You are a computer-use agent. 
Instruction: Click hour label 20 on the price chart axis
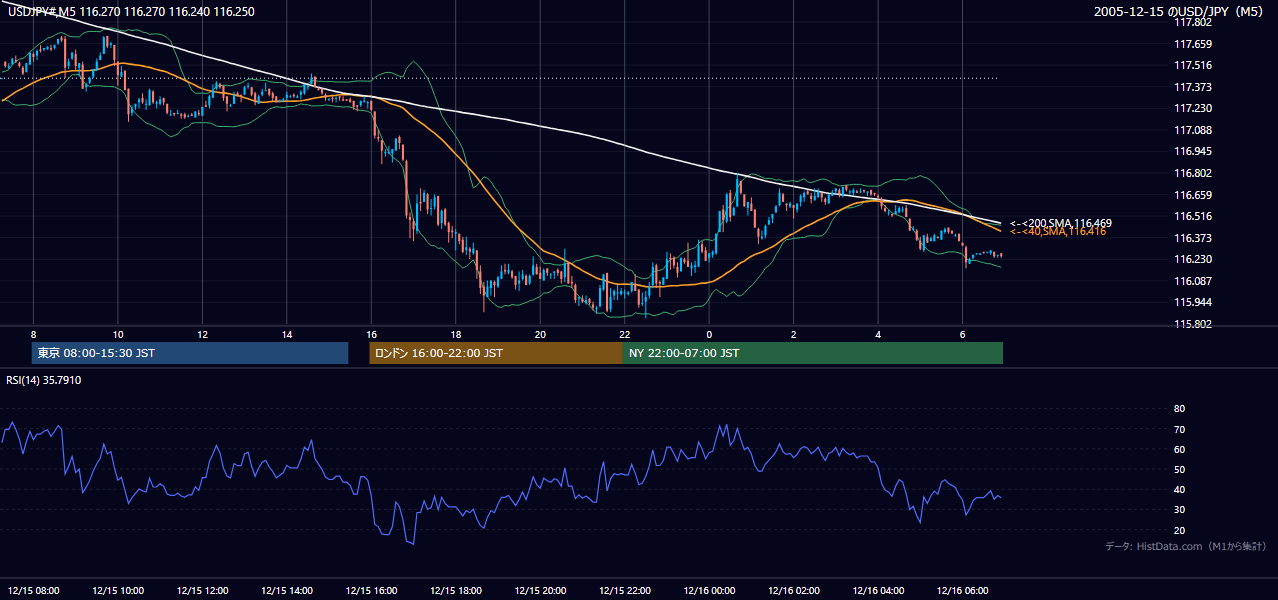[540, 334]
